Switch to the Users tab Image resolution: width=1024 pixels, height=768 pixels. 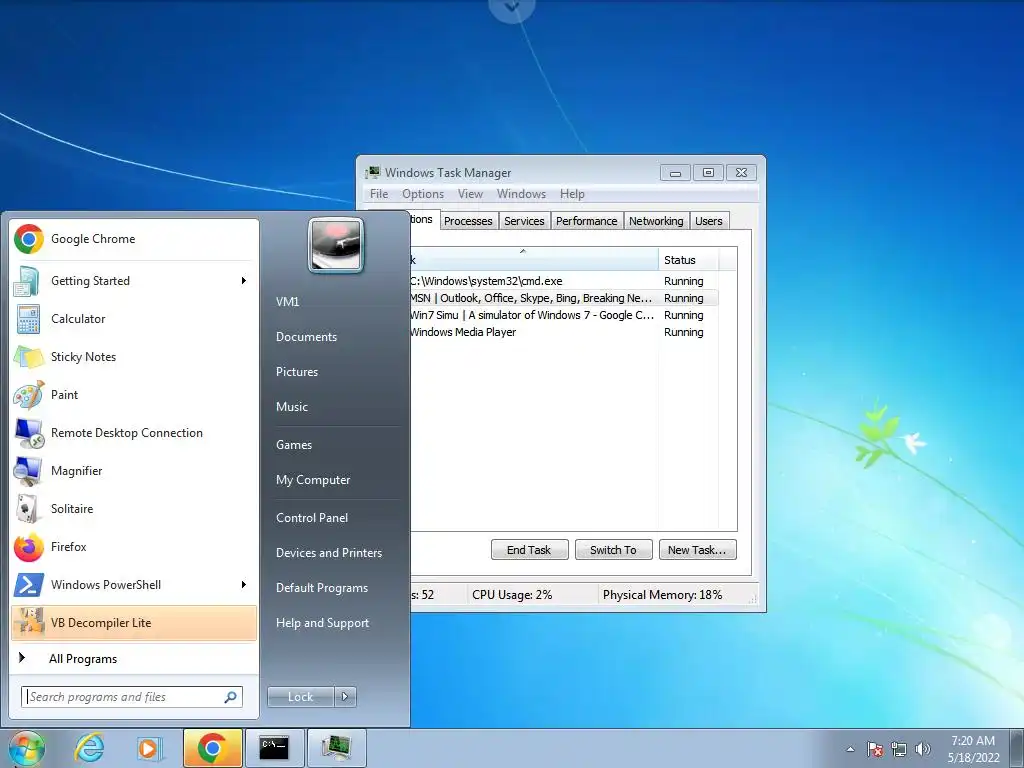point(709,221)
